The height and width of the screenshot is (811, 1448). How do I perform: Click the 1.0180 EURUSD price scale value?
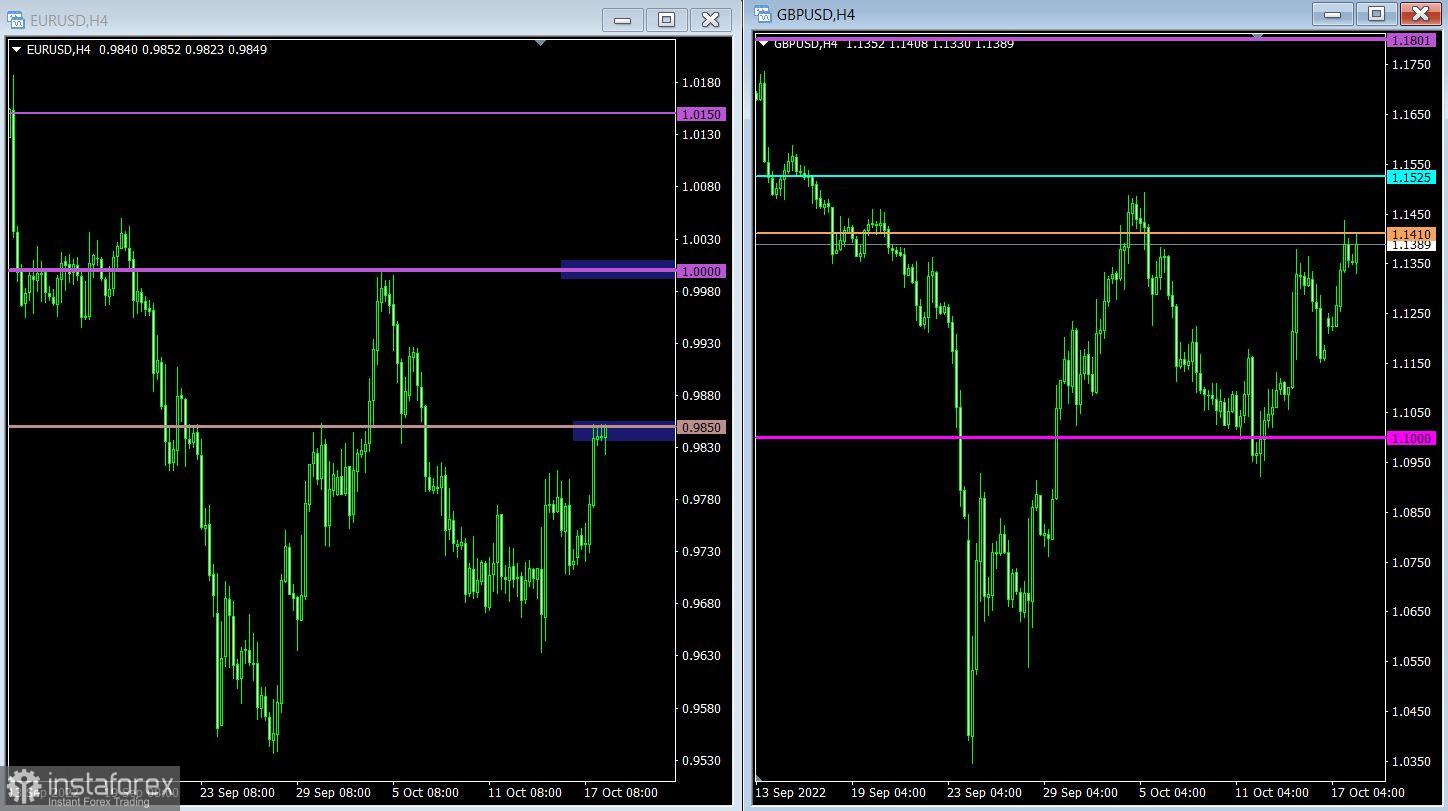click(x=701, y=83)
